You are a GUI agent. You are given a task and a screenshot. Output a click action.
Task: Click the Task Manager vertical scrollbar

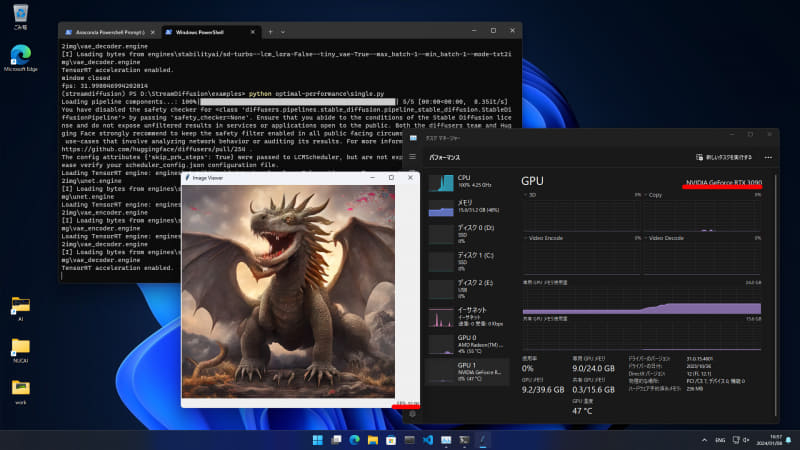point(776,296)
